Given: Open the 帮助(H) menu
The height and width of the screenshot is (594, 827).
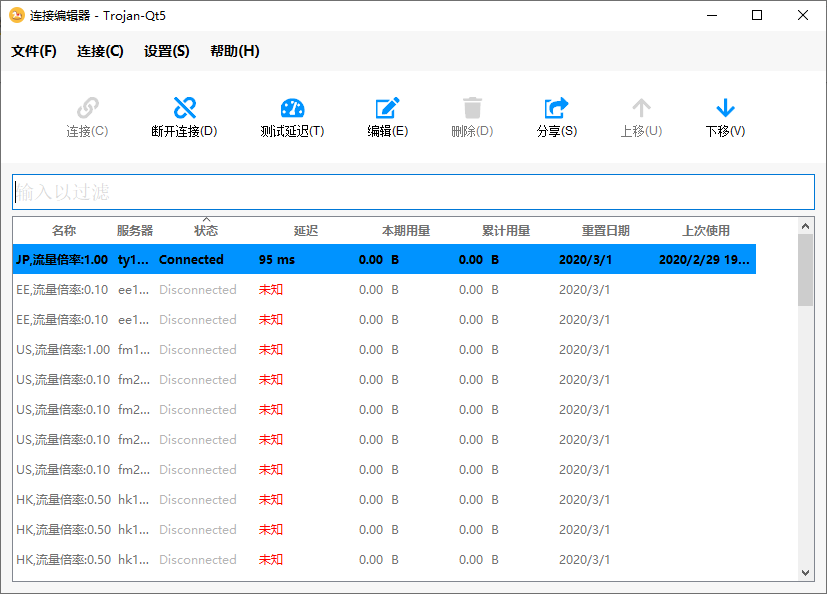Looking at the screenshot, I should click(234, 50).
